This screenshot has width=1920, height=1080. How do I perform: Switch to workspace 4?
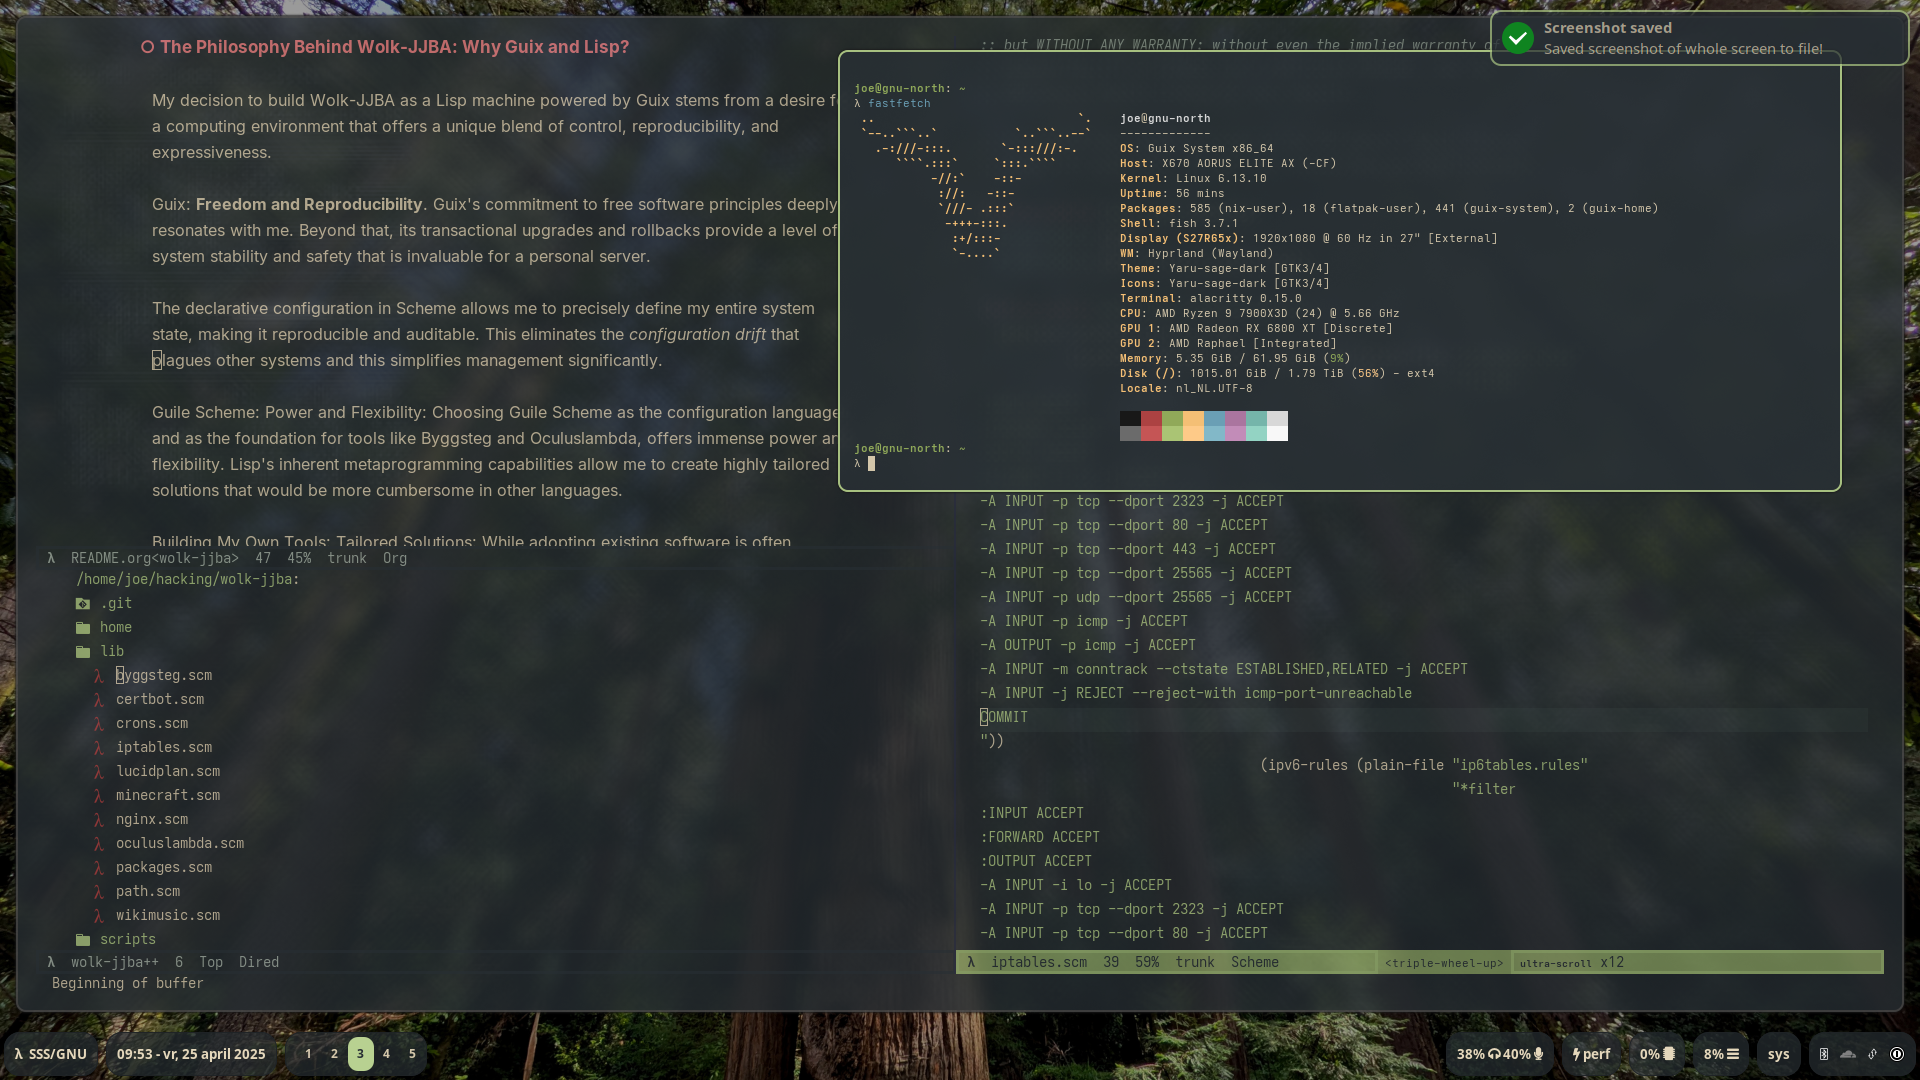386,1054
